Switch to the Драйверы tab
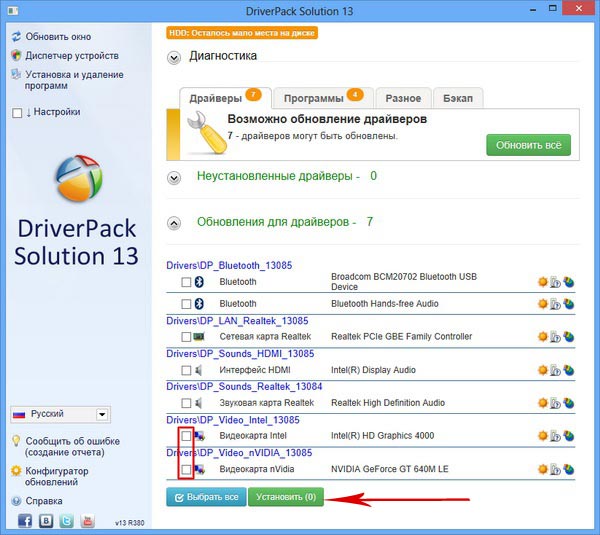Screen dimensions: 600x535 coord(225,98)
